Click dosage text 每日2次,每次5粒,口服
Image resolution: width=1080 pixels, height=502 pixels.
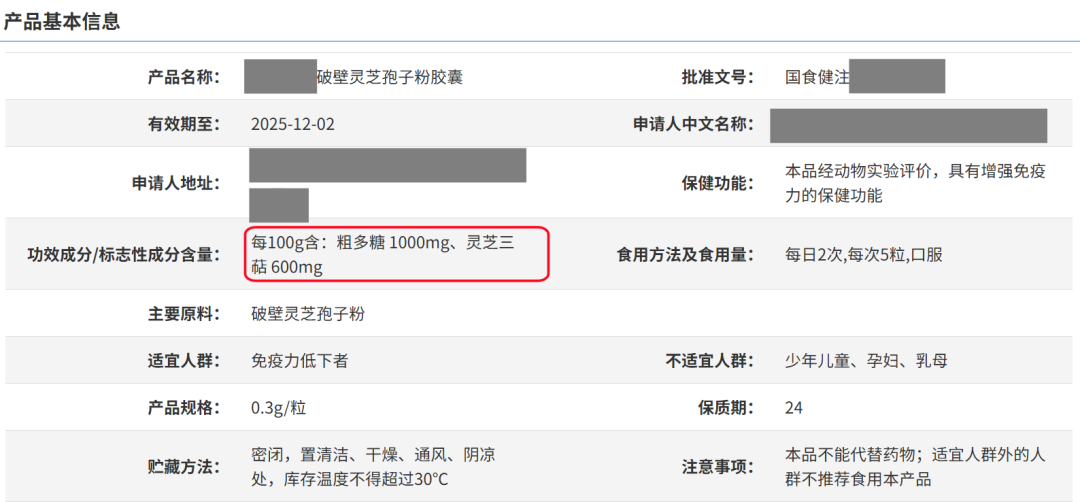point(864,255)
